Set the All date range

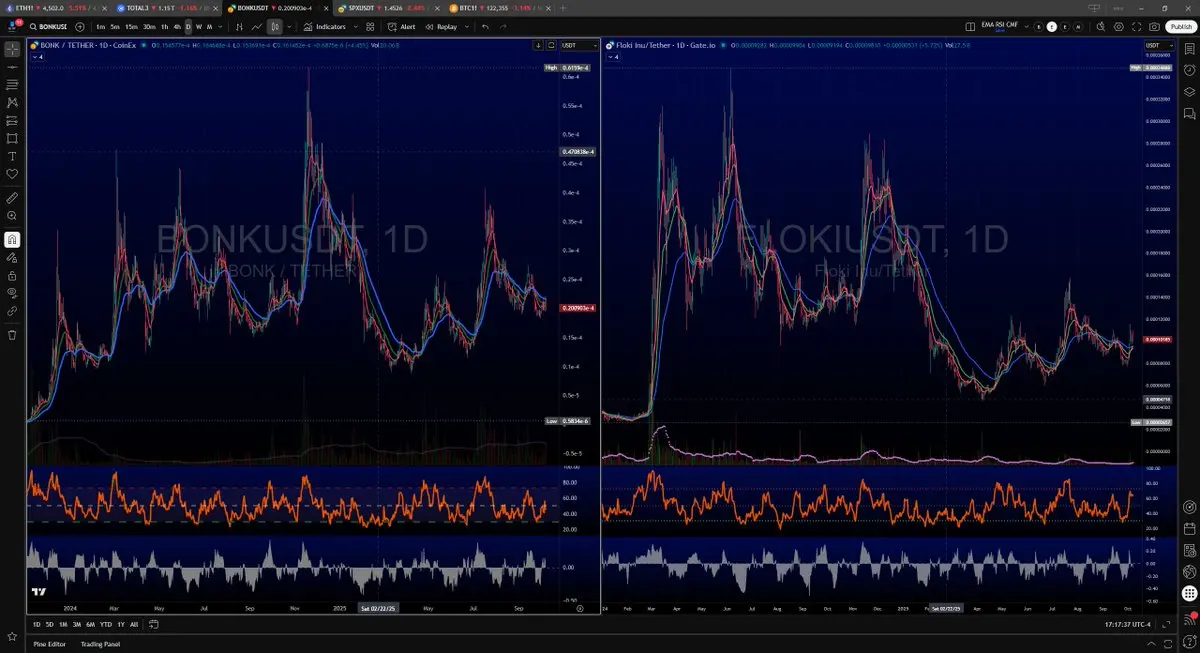pos(134,624)
